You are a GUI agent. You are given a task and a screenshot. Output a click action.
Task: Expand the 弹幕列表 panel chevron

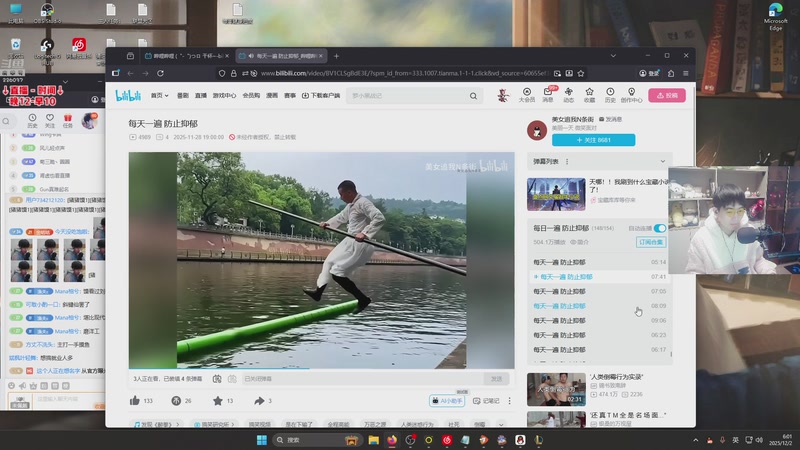(x=663, y=161)
